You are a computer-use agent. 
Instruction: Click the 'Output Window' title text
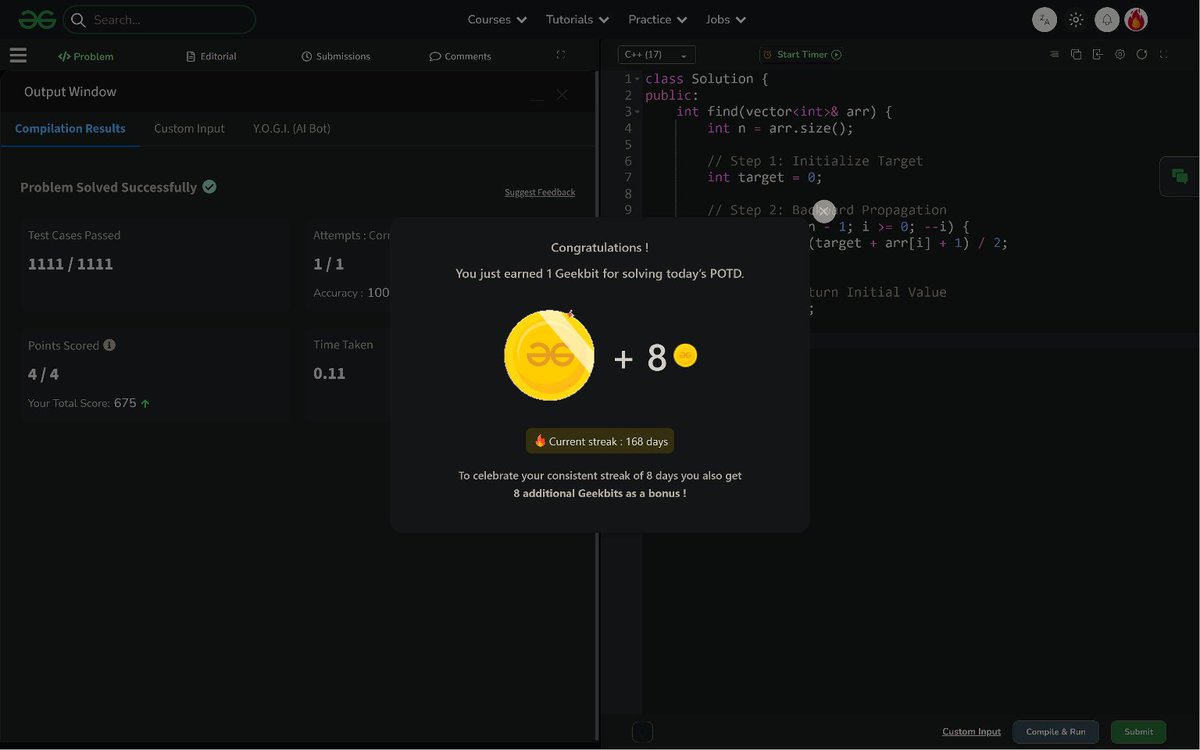[x=70, y=91]
